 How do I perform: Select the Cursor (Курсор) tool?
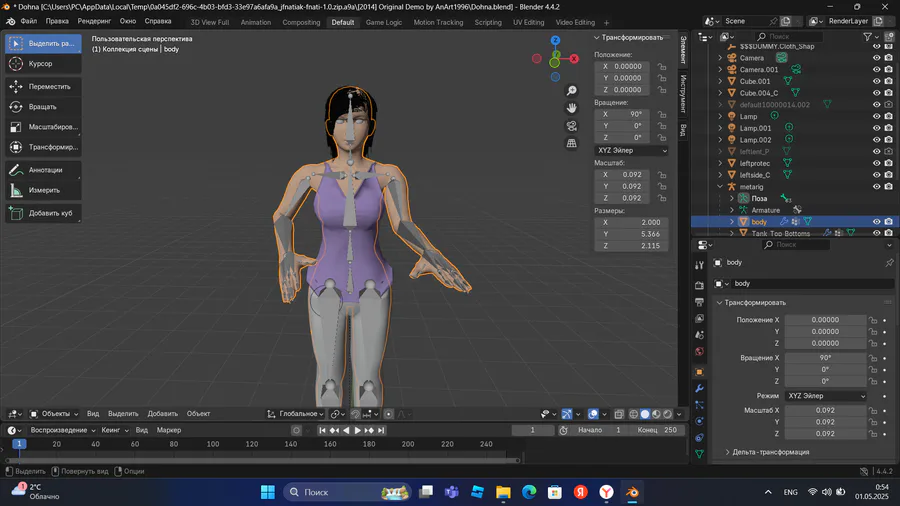point(43,64)
